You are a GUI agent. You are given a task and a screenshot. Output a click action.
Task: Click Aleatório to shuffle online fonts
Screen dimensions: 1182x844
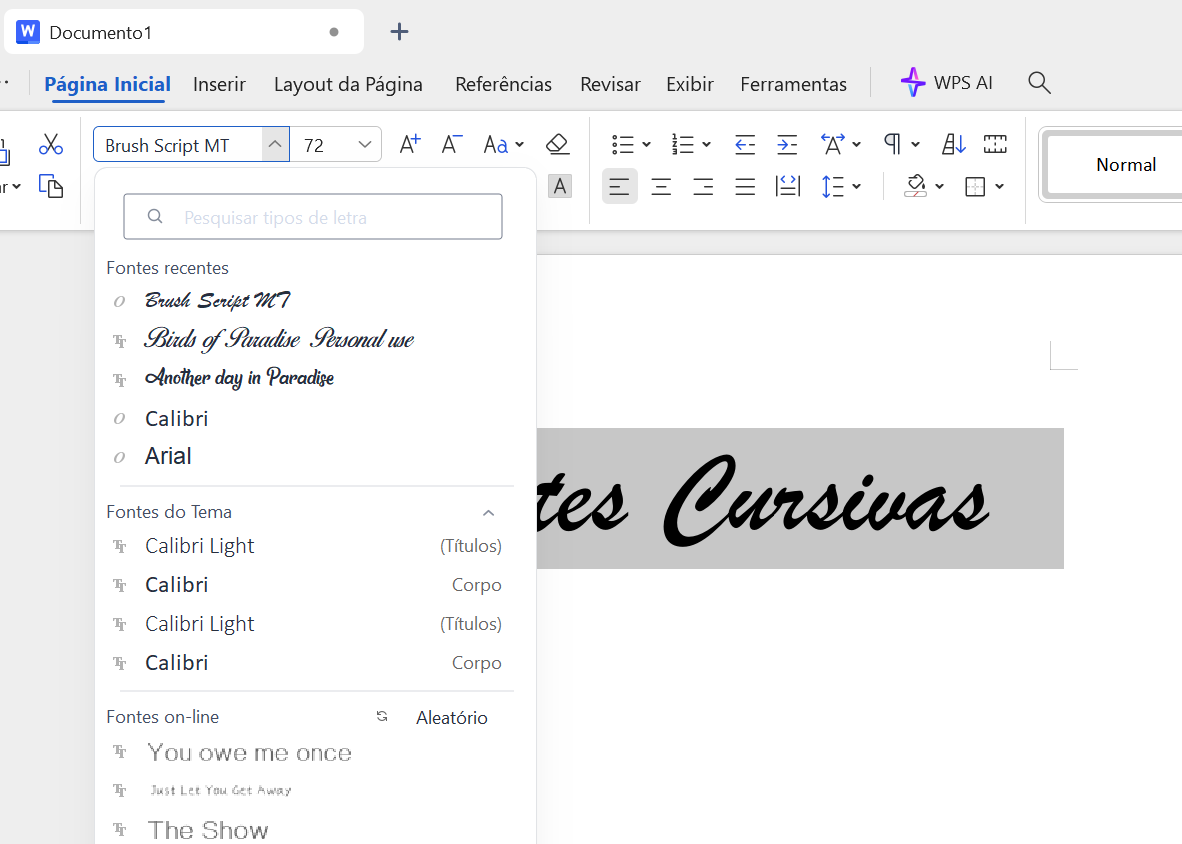pos(452,717)
